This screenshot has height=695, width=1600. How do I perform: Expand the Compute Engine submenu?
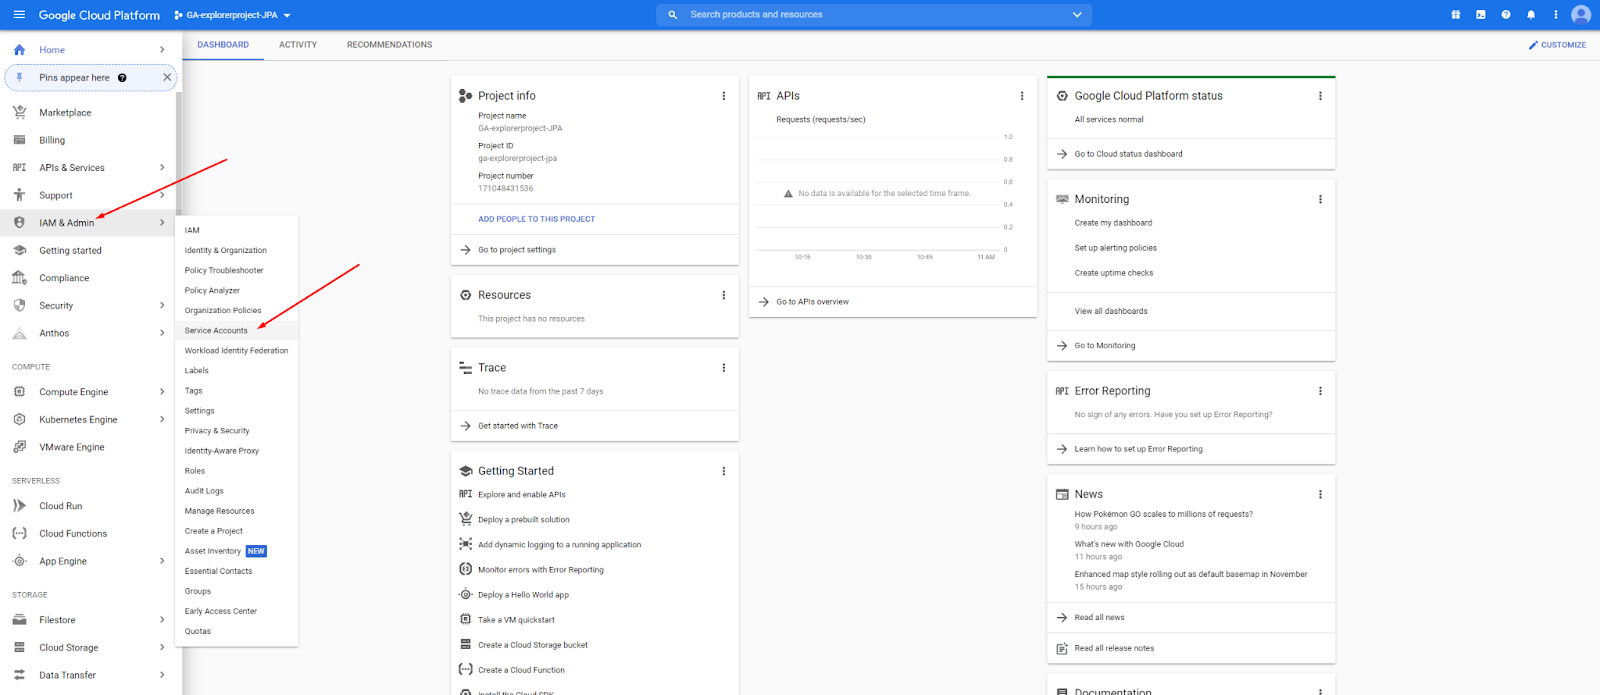coord(162,392)
